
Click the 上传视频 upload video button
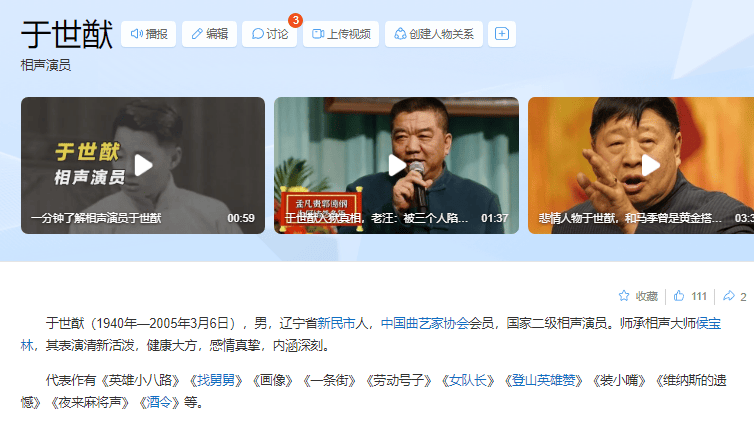pos(341,34)
